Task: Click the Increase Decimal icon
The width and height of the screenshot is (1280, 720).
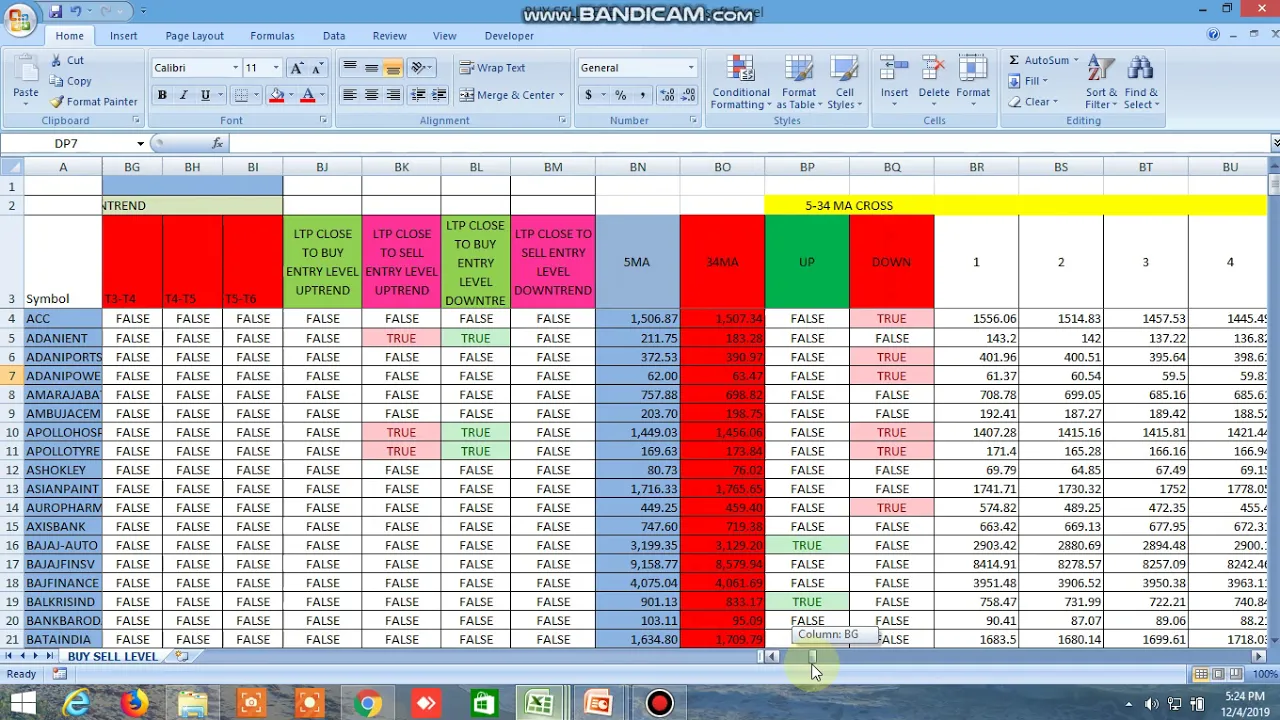Action: coord(667,95)
